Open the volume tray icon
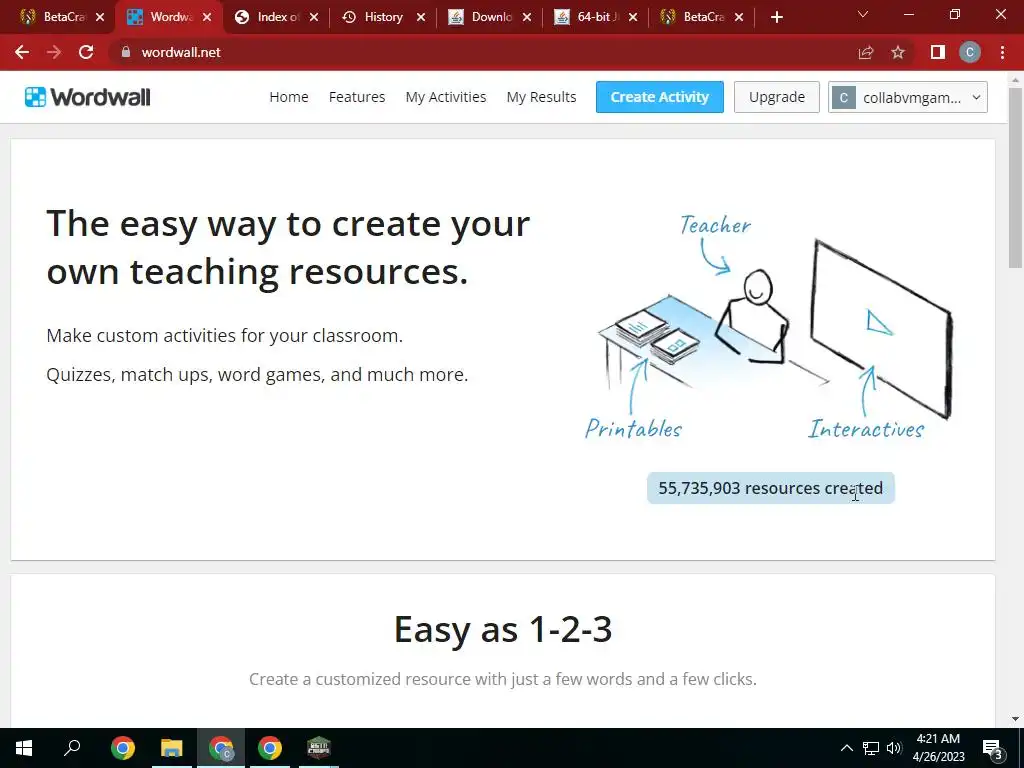Viewport: 1024px width, 768px height. 894,748
